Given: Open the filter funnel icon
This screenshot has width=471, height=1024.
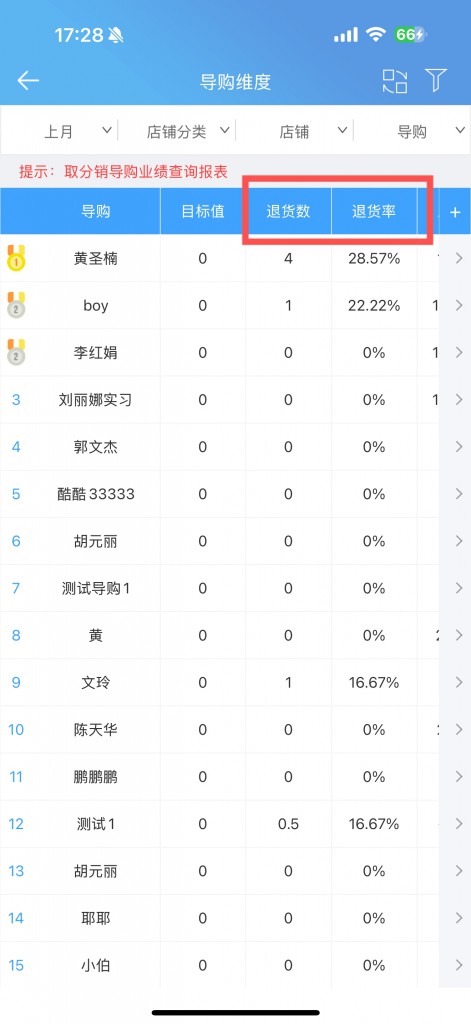Looking at the screenshot, I should coord(436,80).
